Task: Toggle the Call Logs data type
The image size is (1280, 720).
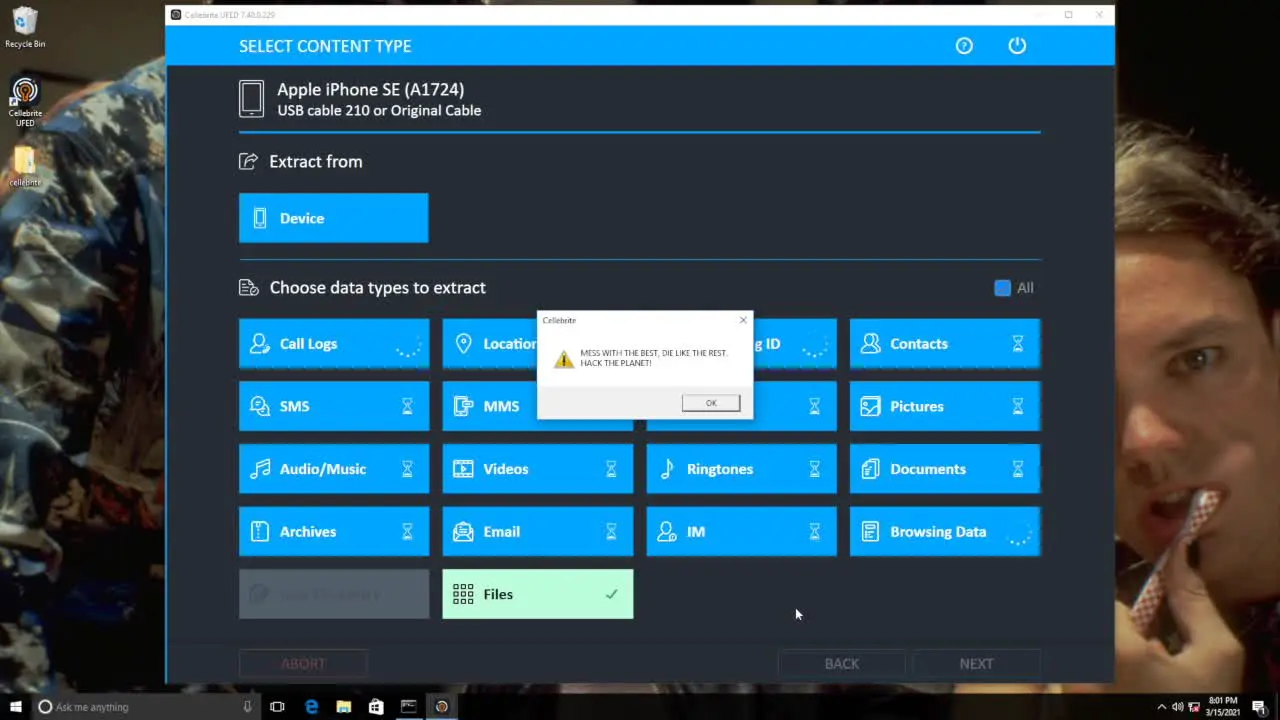Action: click(333, 344)
